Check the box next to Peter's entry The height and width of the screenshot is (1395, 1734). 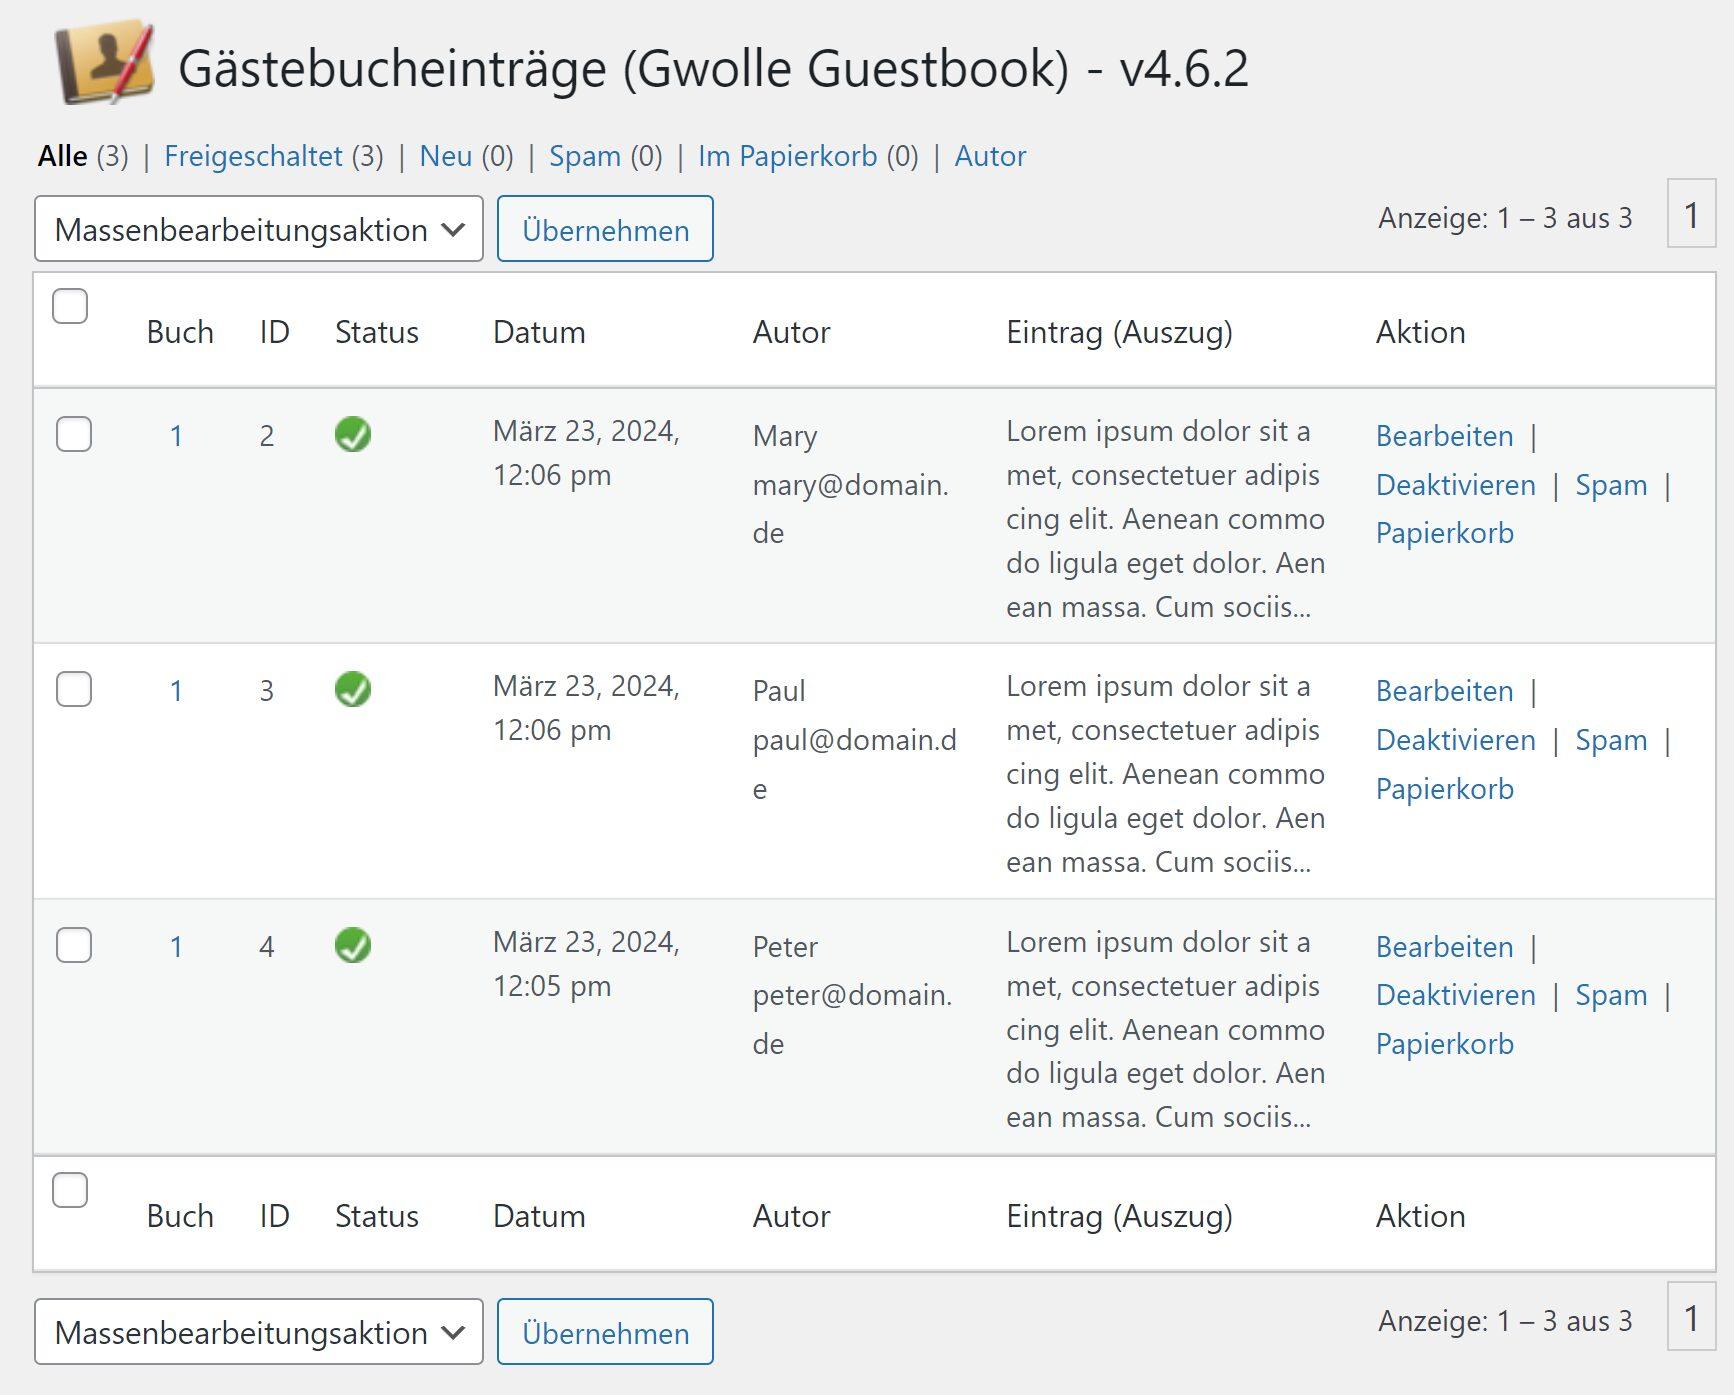pos(74,945)
